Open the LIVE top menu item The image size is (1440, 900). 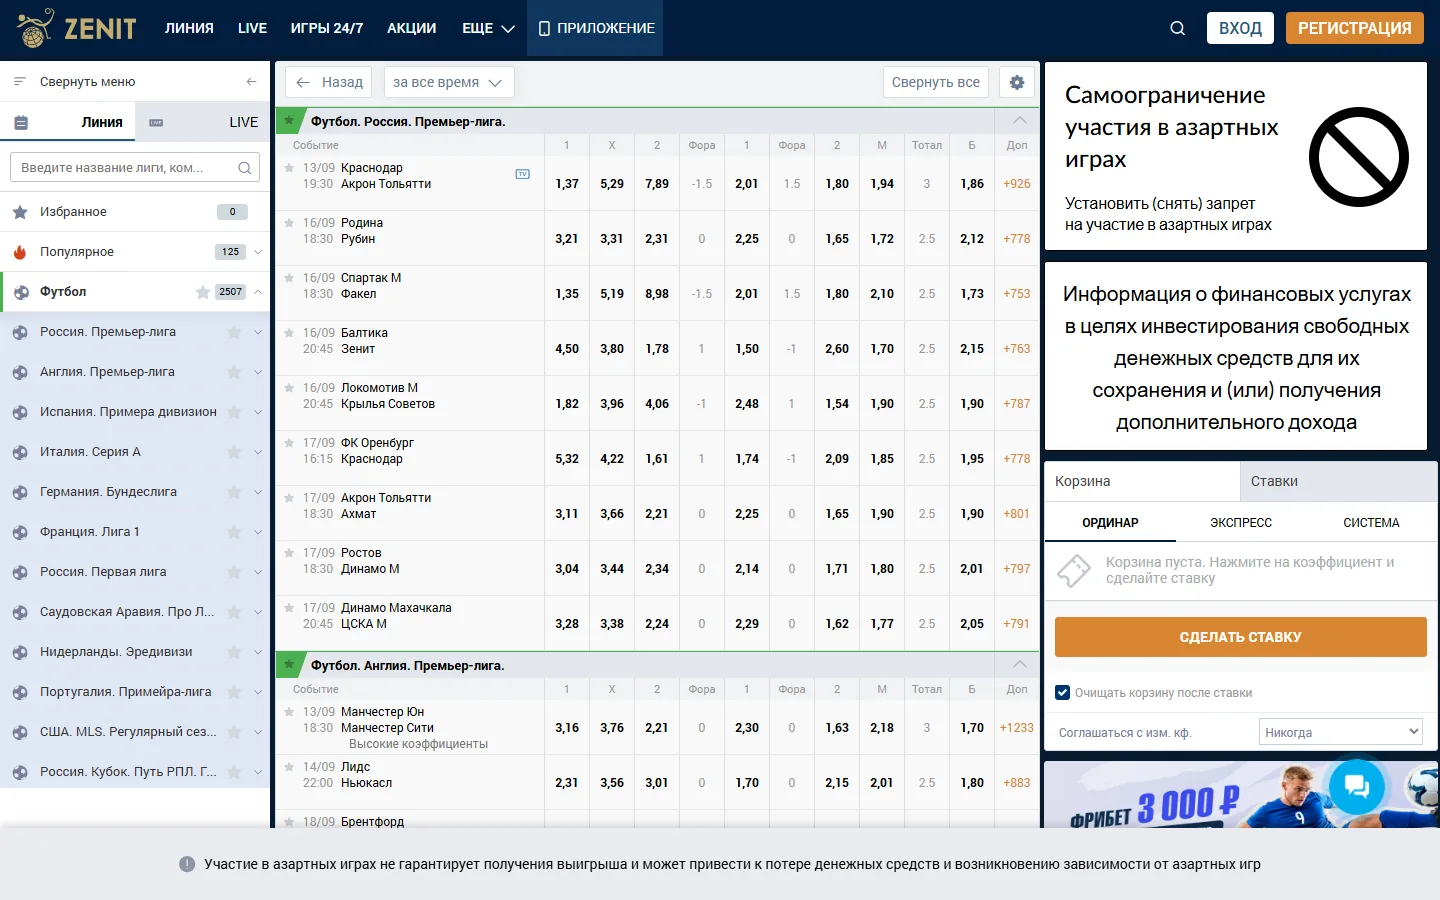click(252, 28)
